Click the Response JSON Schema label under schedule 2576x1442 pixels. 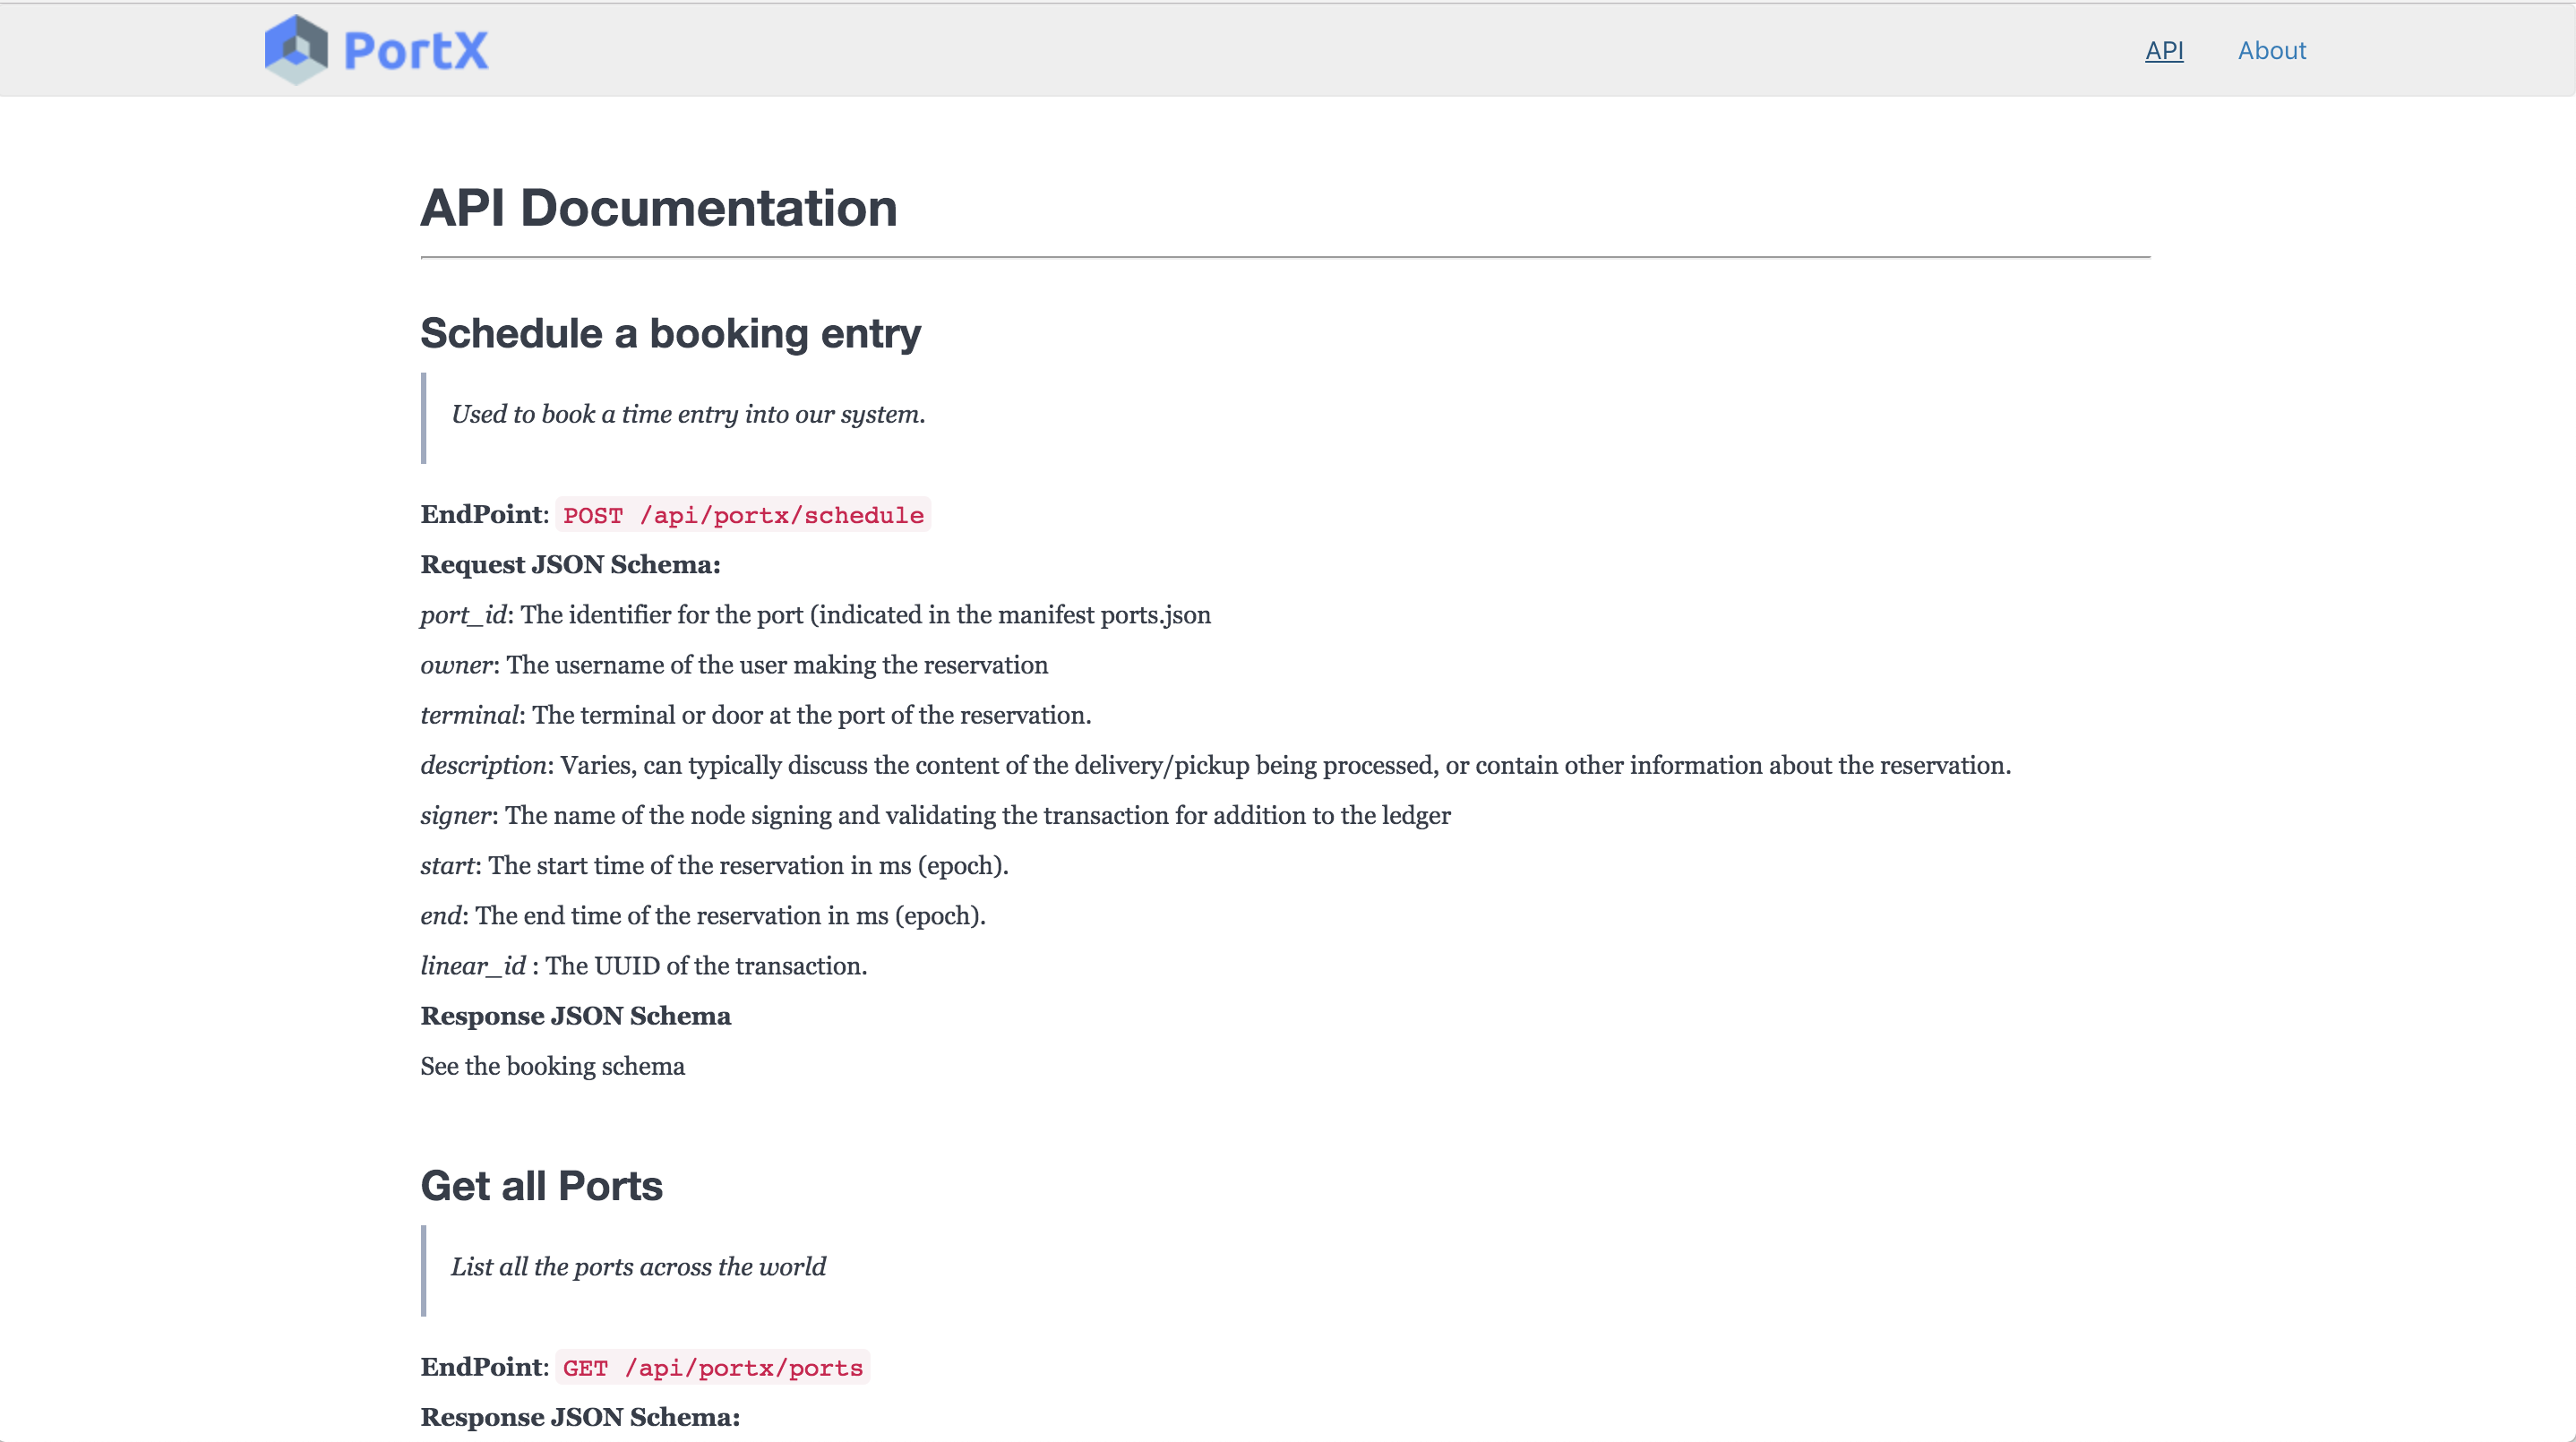coord(575,1016)
